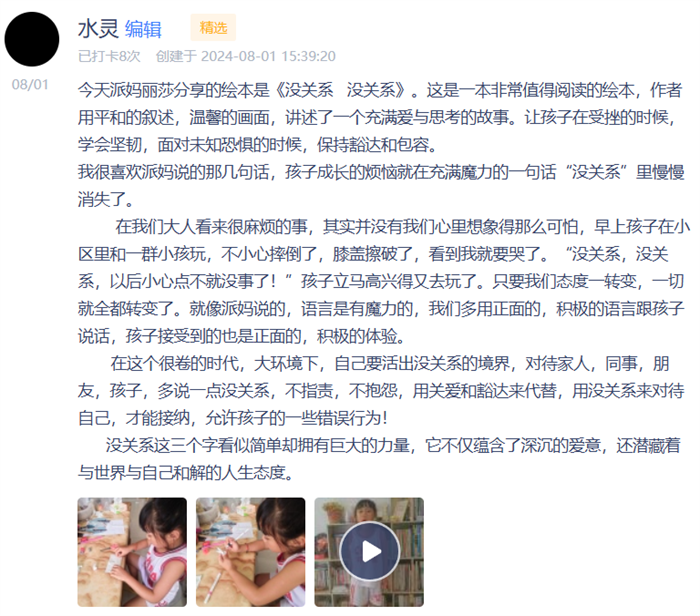Click the line starting 在这个很卷的时代
700x616 pixels.
click(x=390, y=363)
